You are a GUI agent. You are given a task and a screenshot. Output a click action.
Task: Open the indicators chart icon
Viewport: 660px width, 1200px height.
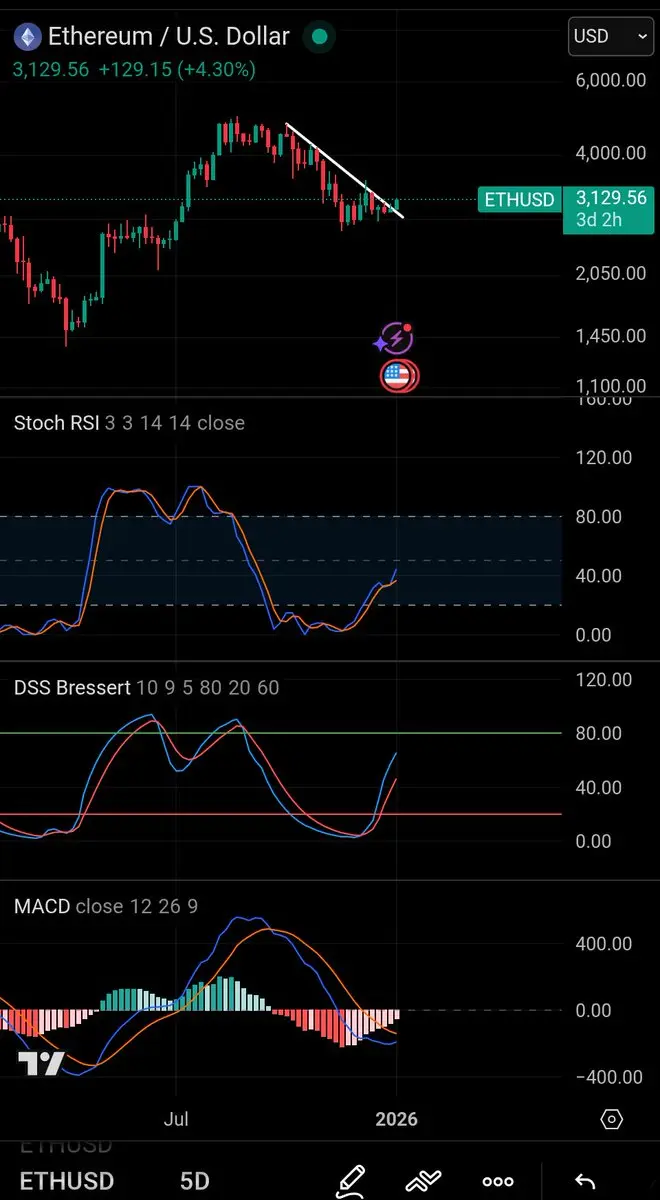click(x=424, y=1181)
